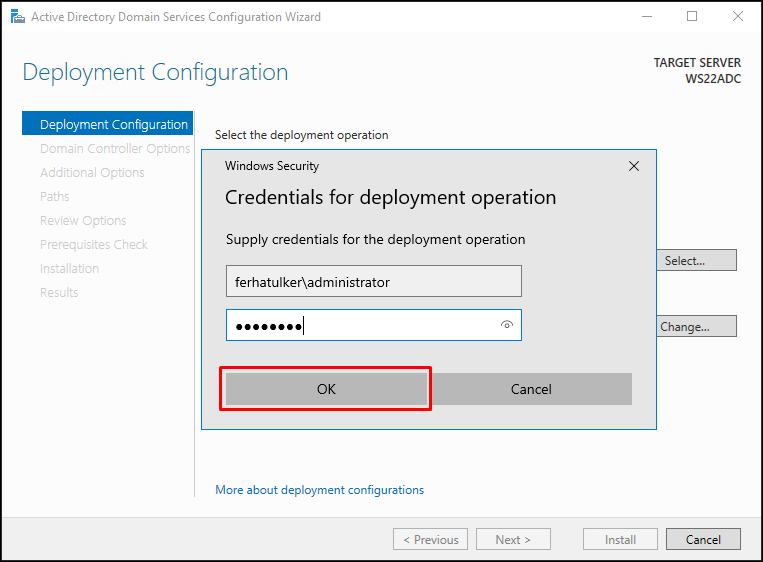Click the wizard app icon in title bar
The image size is (763, 562).
tap(18, 17)
